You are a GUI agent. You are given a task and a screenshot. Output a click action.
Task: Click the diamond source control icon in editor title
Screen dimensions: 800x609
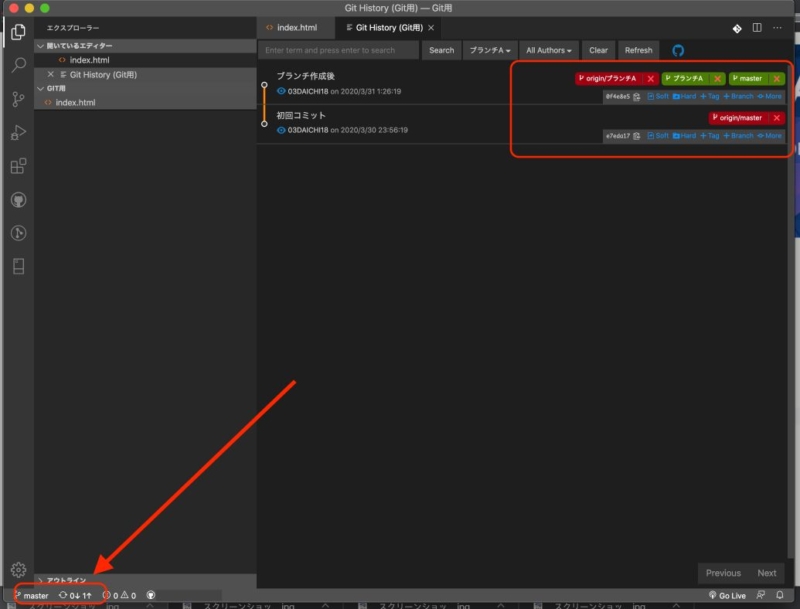[737, 28]
